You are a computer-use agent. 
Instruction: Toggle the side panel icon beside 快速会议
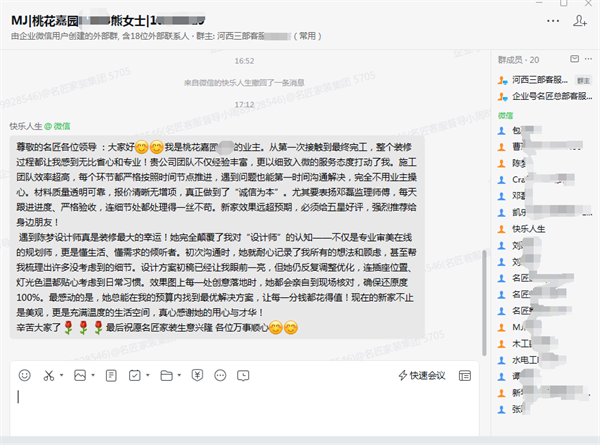pyautogui.click(x=465, y=376)
